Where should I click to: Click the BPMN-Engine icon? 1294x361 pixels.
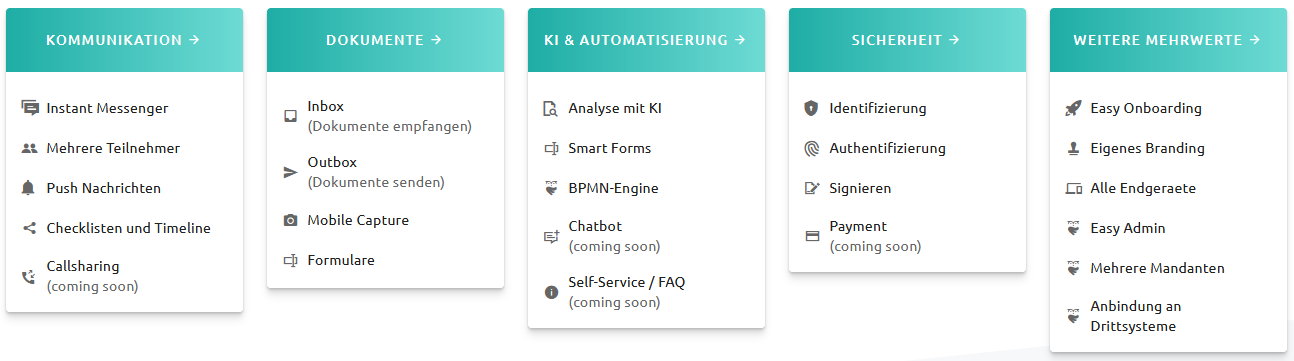point(551,188)
